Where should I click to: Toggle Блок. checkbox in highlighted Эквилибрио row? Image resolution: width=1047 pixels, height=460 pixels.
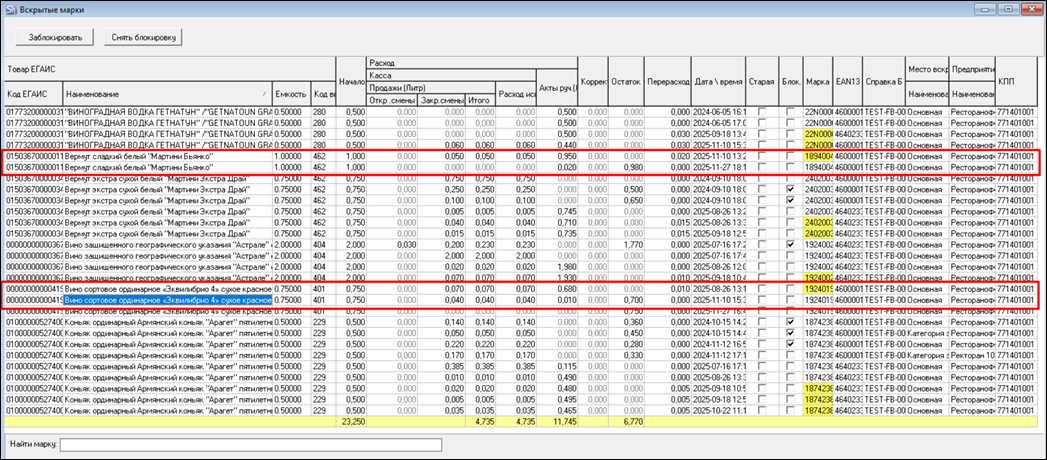click(x=790, y=298)
